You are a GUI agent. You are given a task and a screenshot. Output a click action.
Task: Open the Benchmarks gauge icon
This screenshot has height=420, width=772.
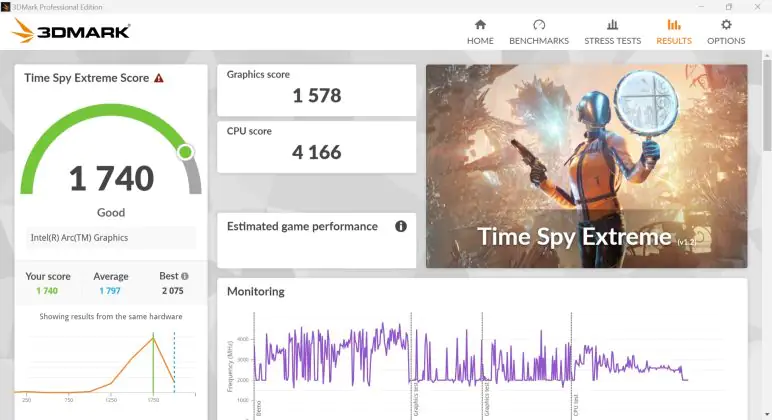[539, 25]
